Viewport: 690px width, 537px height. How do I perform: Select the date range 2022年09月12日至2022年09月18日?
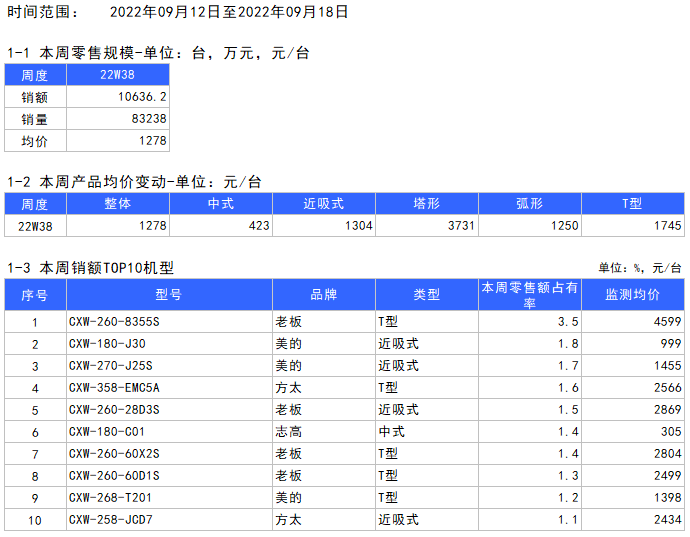229,12
